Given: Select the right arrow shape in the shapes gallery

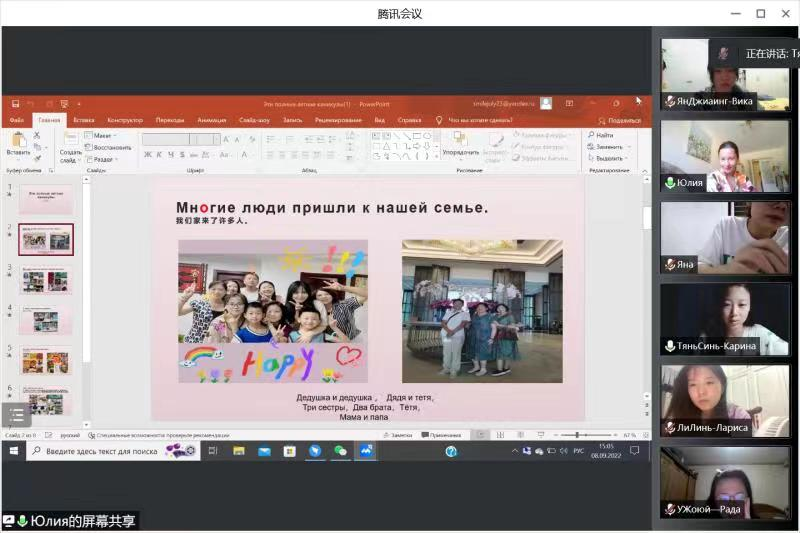Looking at the screenshot, I should (417, 146).
